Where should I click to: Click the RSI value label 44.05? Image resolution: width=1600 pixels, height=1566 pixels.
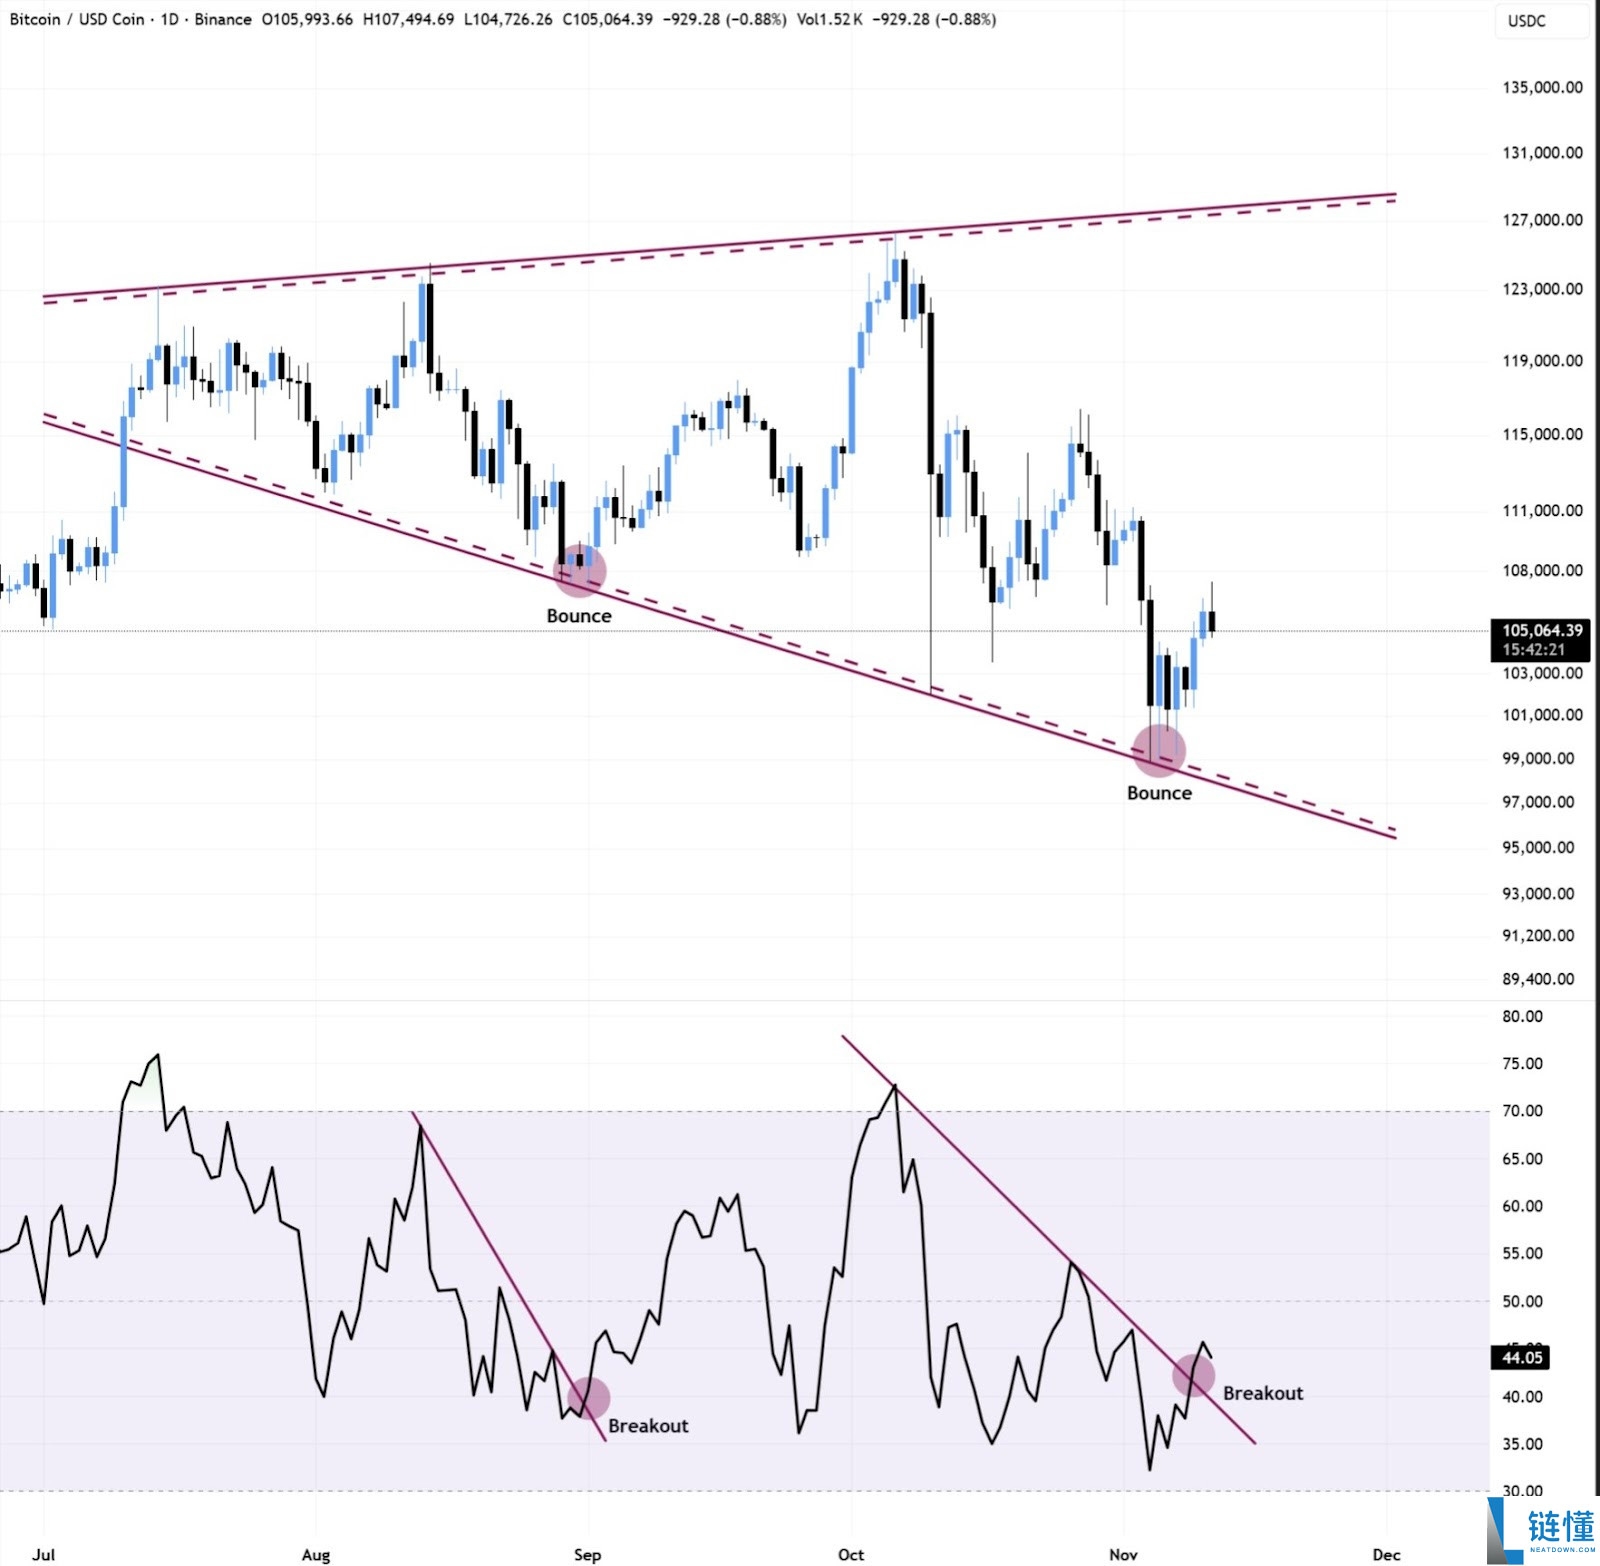(x=1522, y=1357)
